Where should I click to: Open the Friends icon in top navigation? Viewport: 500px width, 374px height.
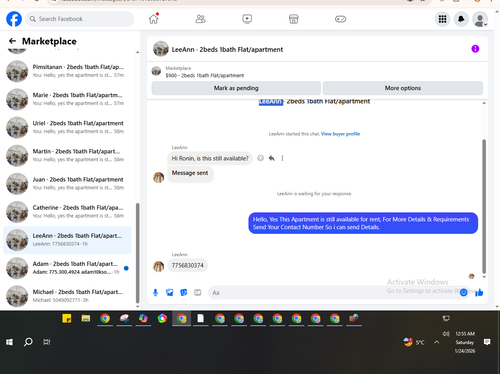click(x=200, y=19)
